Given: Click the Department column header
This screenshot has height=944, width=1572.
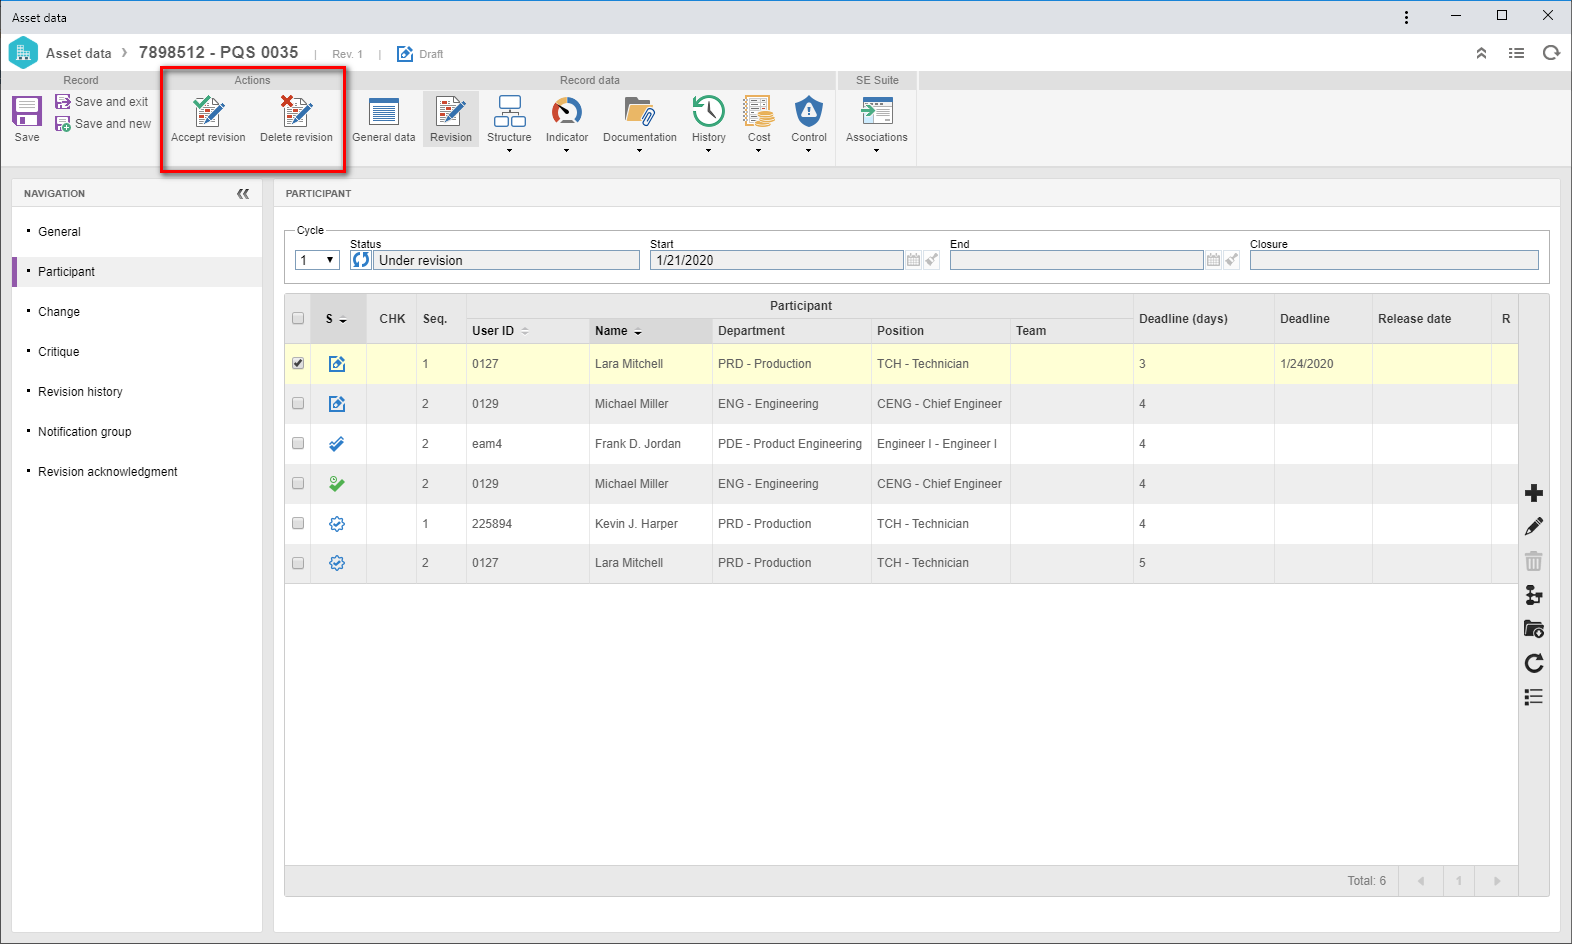Looking at the screenshot, I should [x=791, y=331].
